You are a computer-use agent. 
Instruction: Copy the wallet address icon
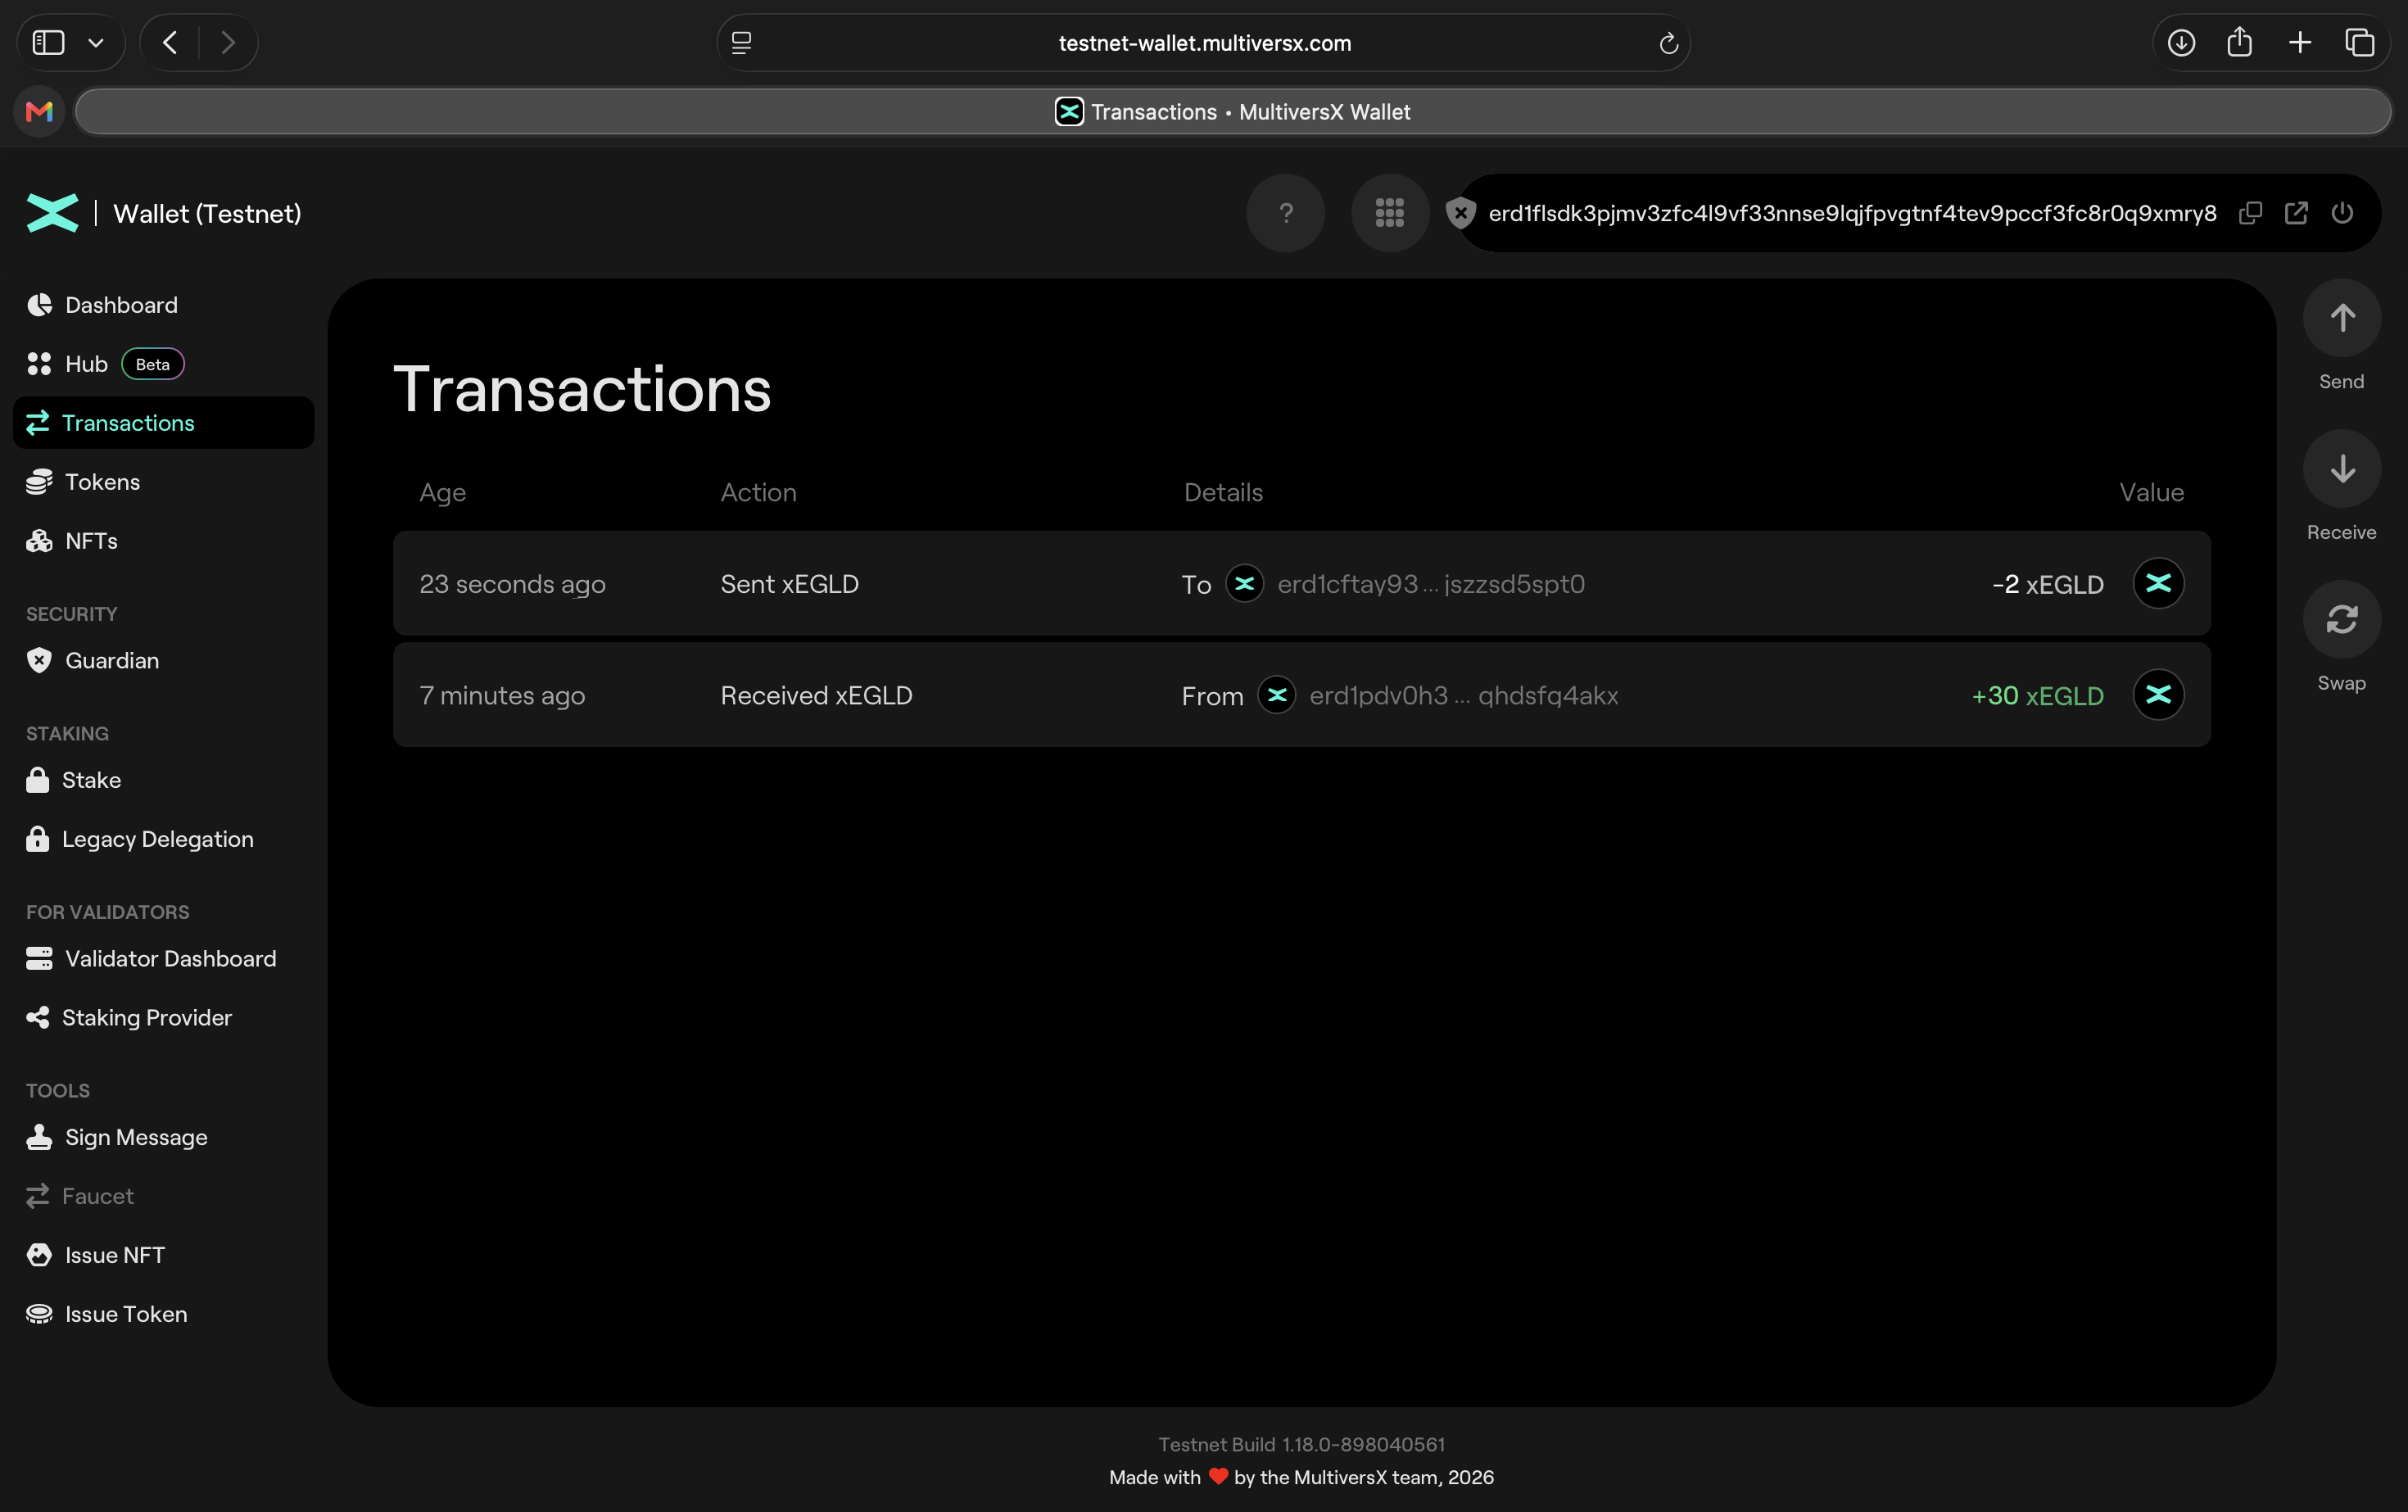pos(2250,213)
